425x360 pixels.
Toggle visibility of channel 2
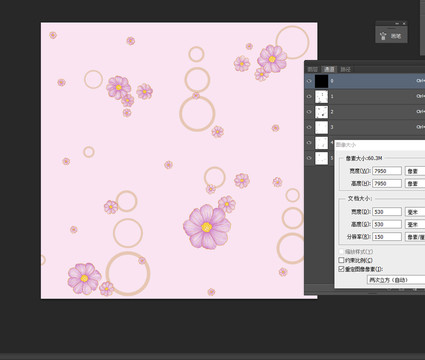point(309,112)
